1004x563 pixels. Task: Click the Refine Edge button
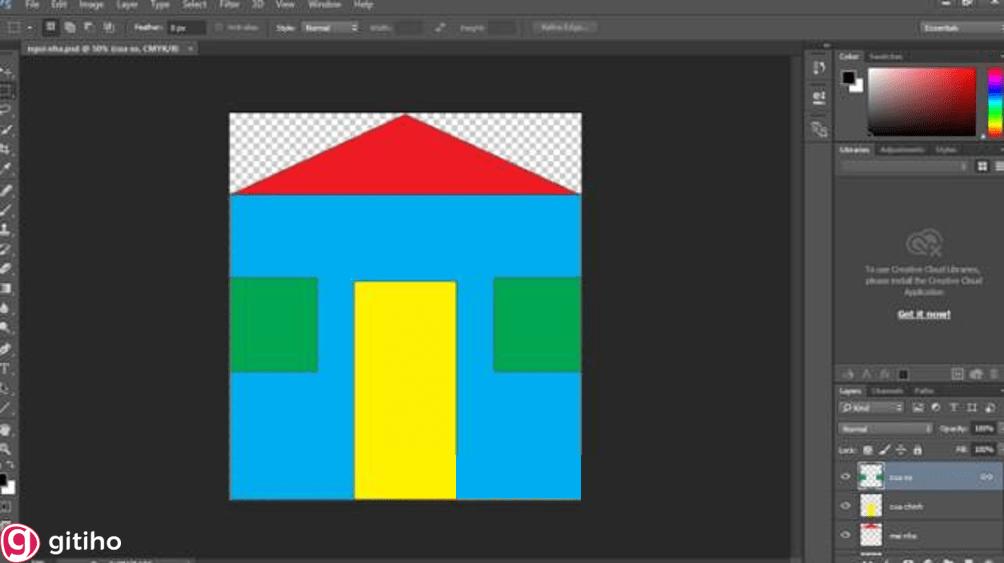tap(565, 28)
